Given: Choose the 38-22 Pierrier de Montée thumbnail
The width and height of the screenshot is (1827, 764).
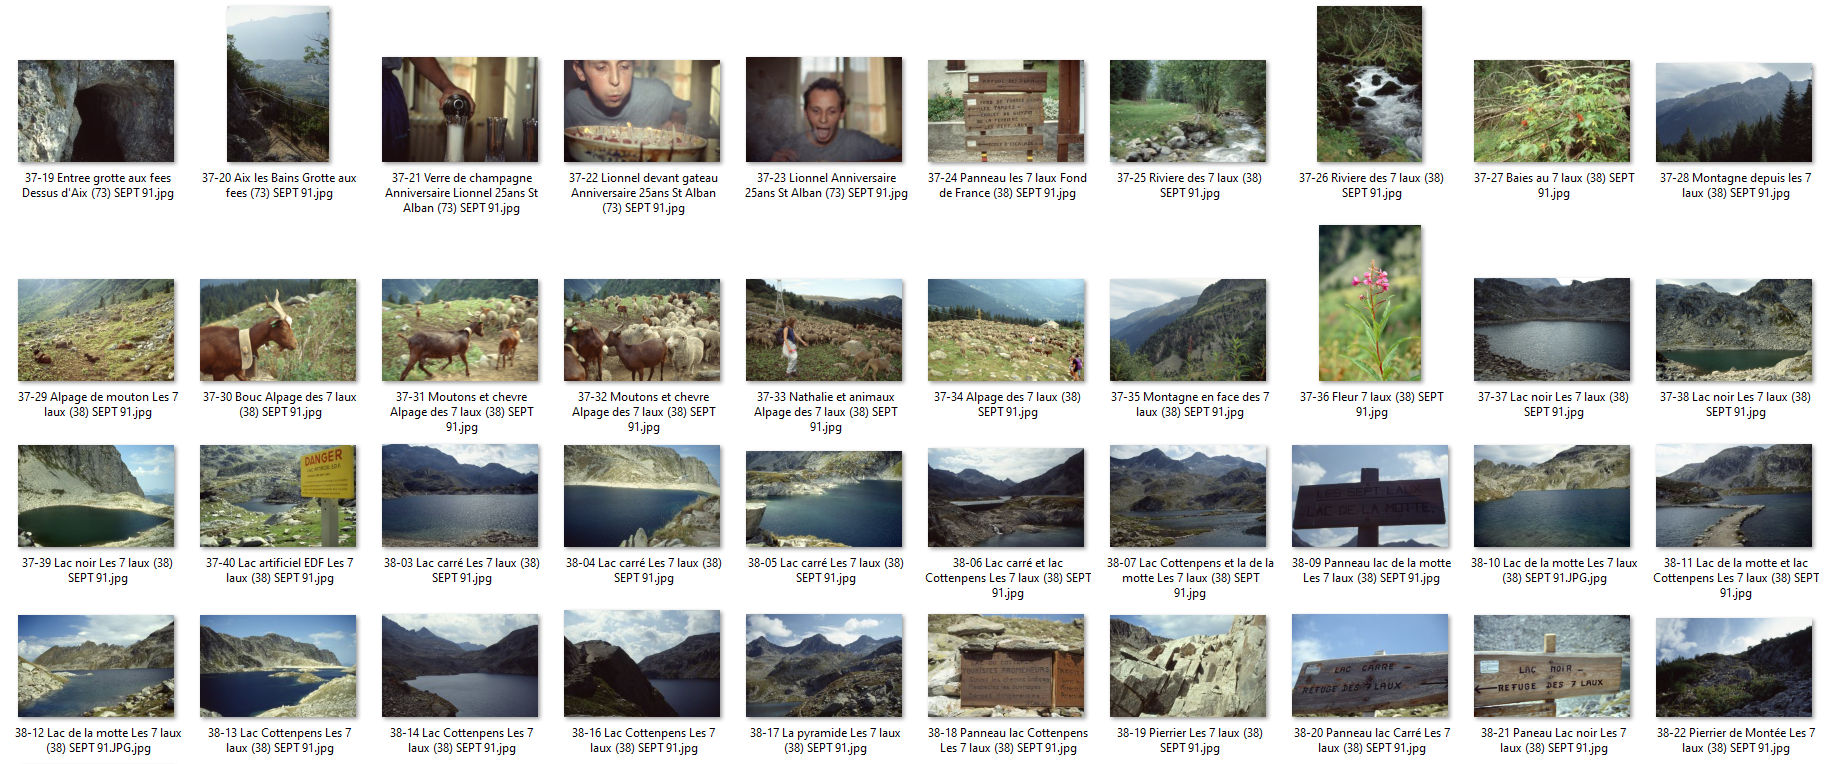Looking at the screenshot, I should (x=1734, y=667).
